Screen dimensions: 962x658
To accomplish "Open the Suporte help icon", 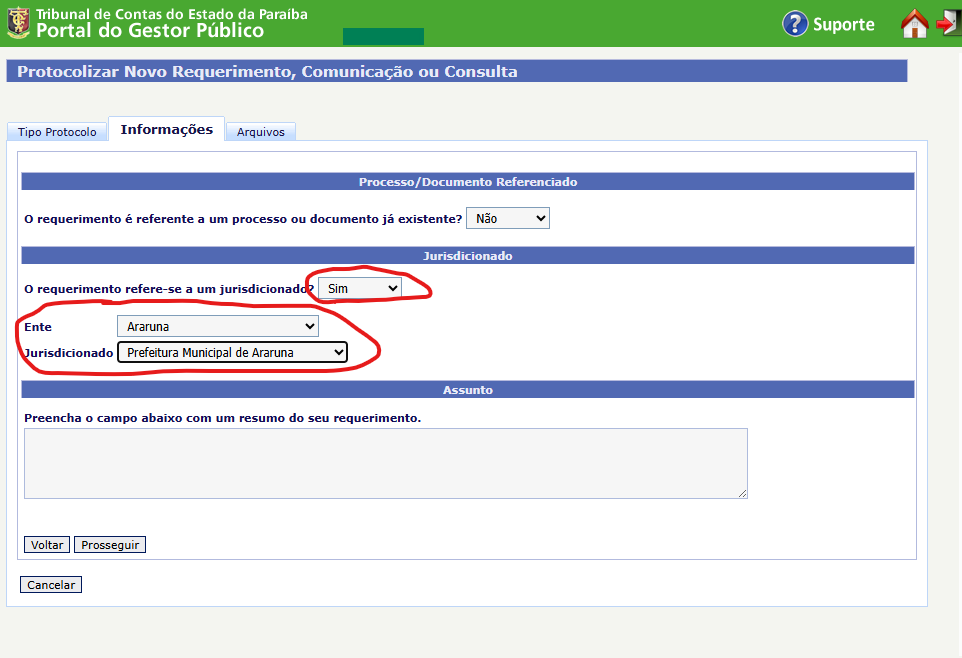I will 795,24.
